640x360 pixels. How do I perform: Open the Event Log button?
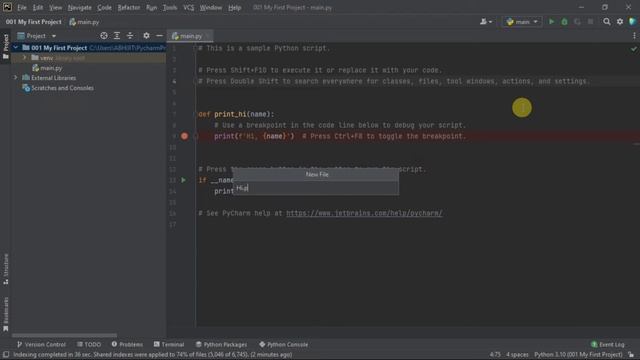pos(607,344)
